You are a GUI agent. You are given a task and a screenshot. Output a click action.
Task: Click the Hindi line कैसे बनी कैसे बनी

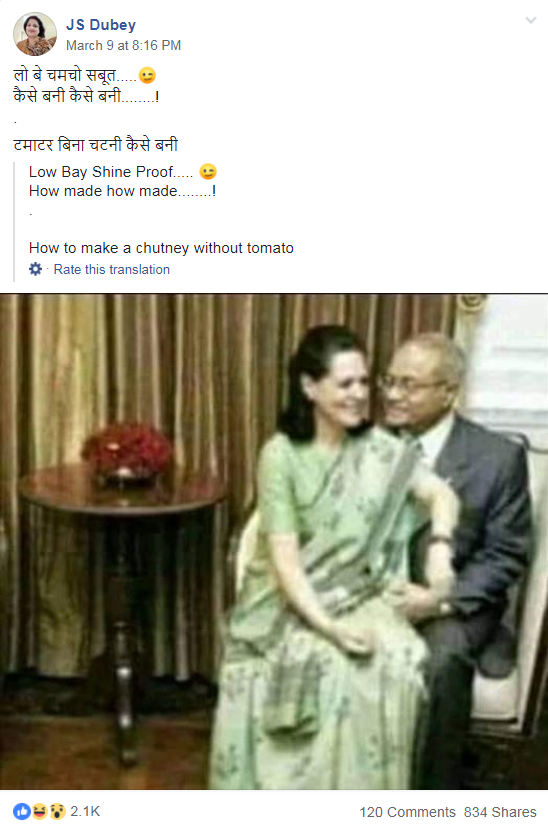[86, 96]
